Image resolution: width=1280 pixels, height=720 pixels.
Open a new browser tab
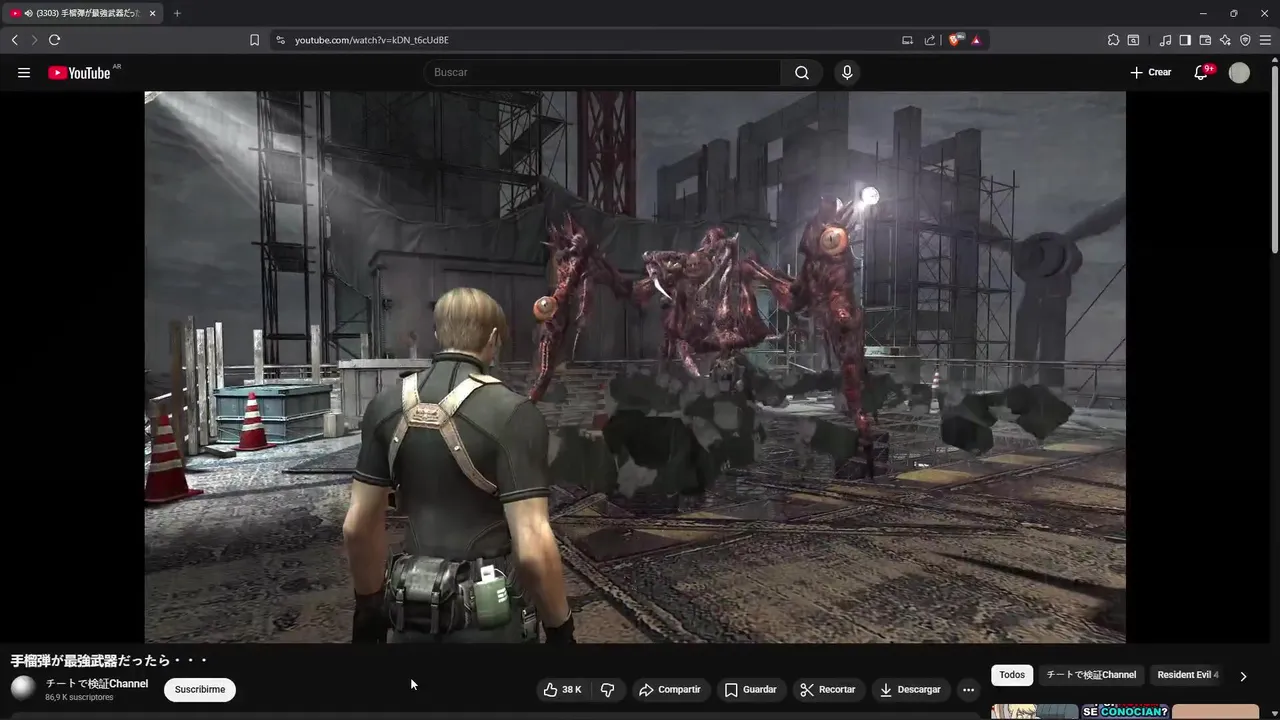click(177, 13)
